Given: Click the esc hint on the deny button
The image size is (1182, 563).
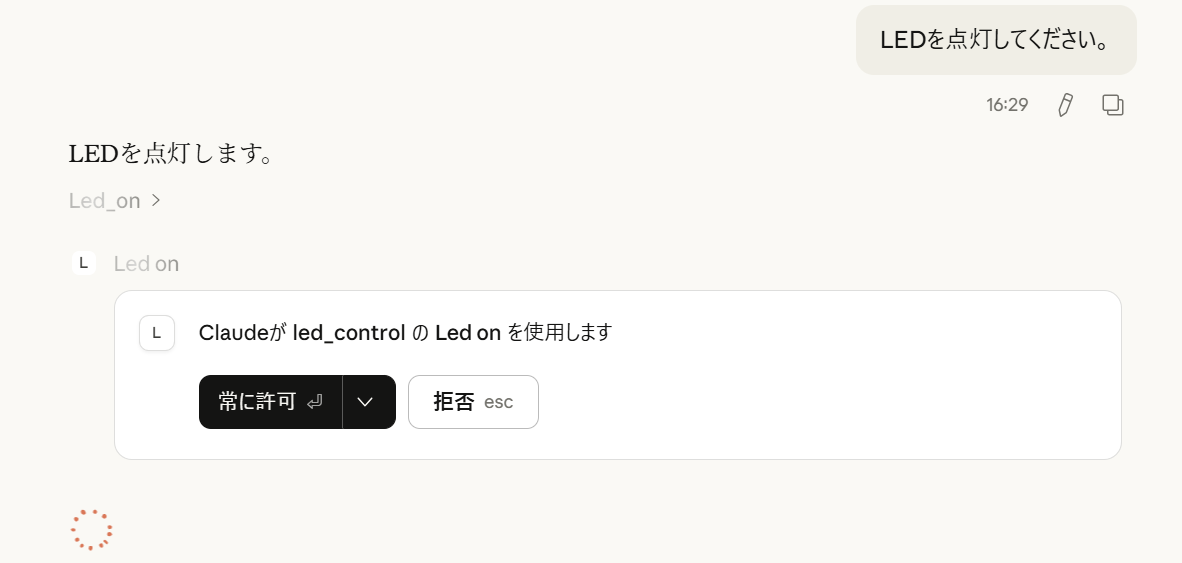Looking at the screenshot, I should [x=498, y=402].
